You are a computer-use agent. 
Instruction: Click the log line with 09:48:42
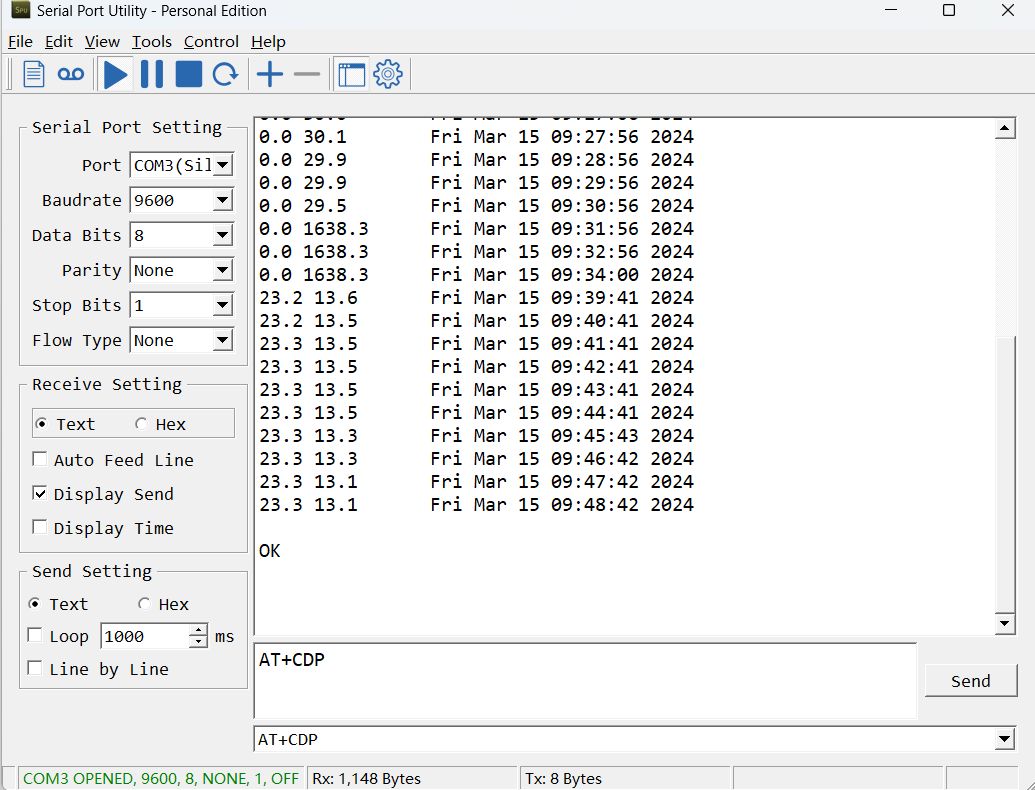click(476, 504)
